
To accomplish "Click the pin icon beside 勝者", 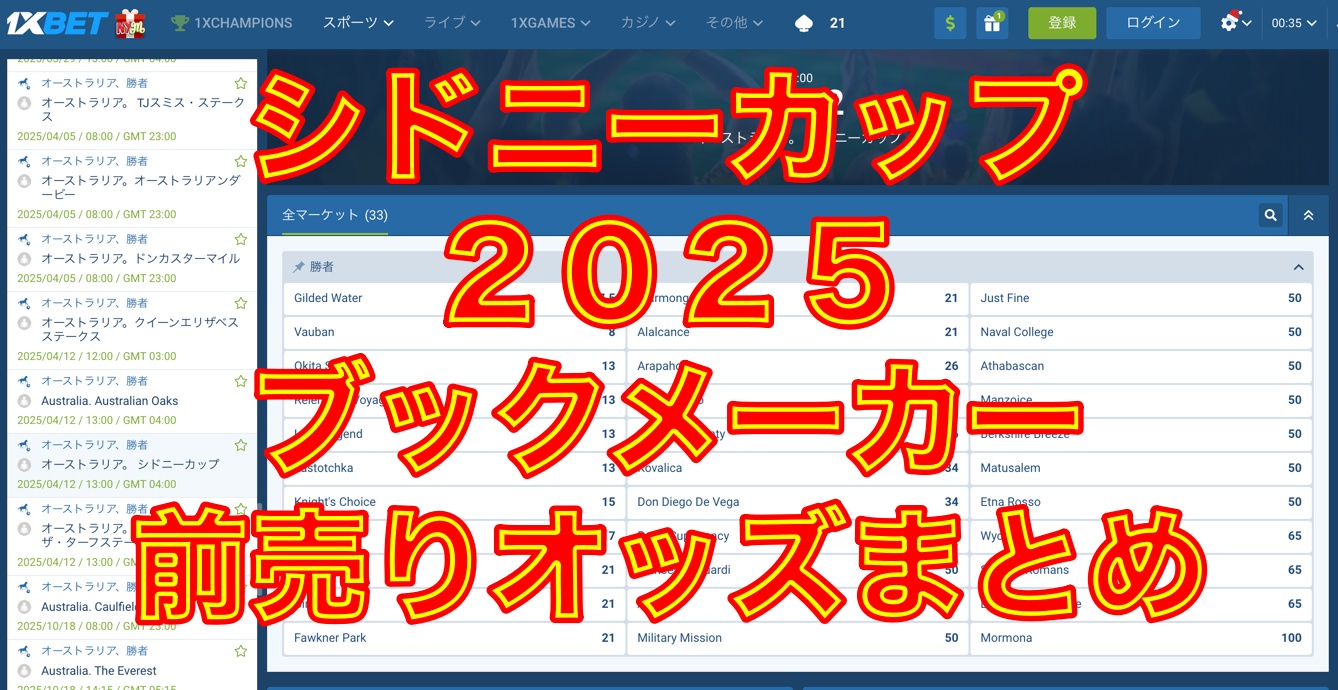I will [x=298, y=267].
